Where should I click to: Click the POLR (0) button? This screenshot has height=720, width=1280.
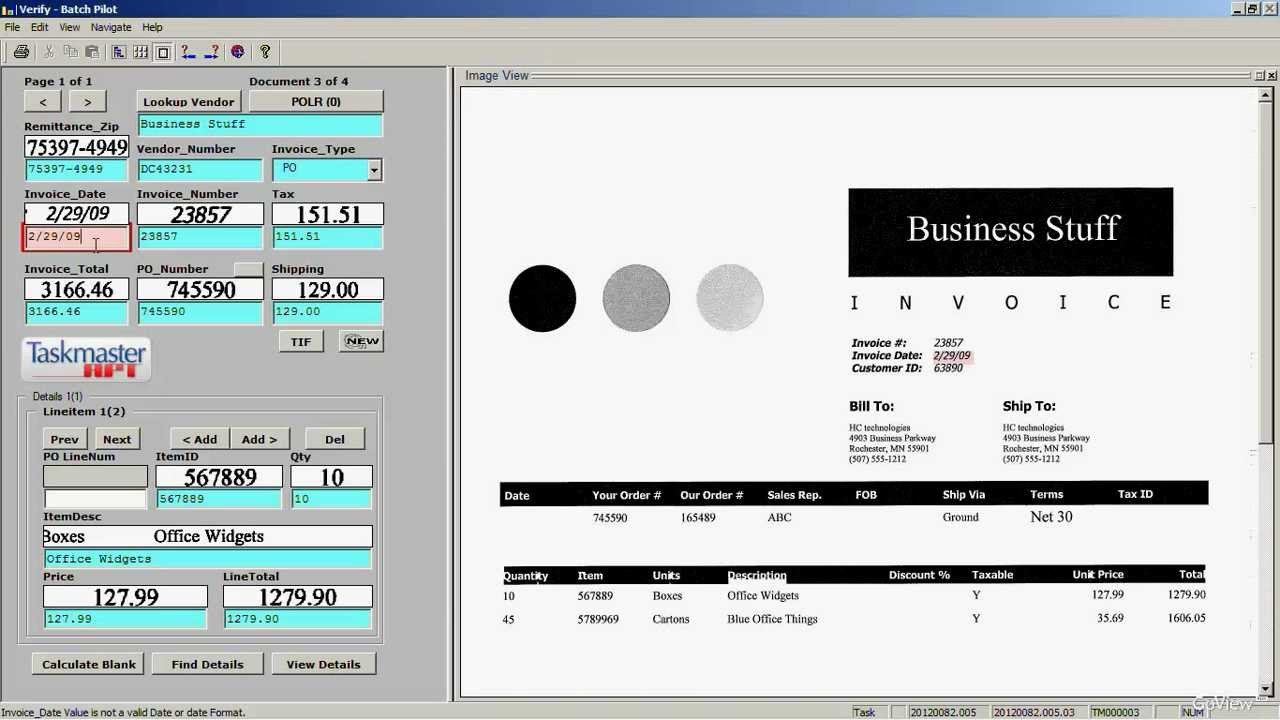[x=316, y=101]
